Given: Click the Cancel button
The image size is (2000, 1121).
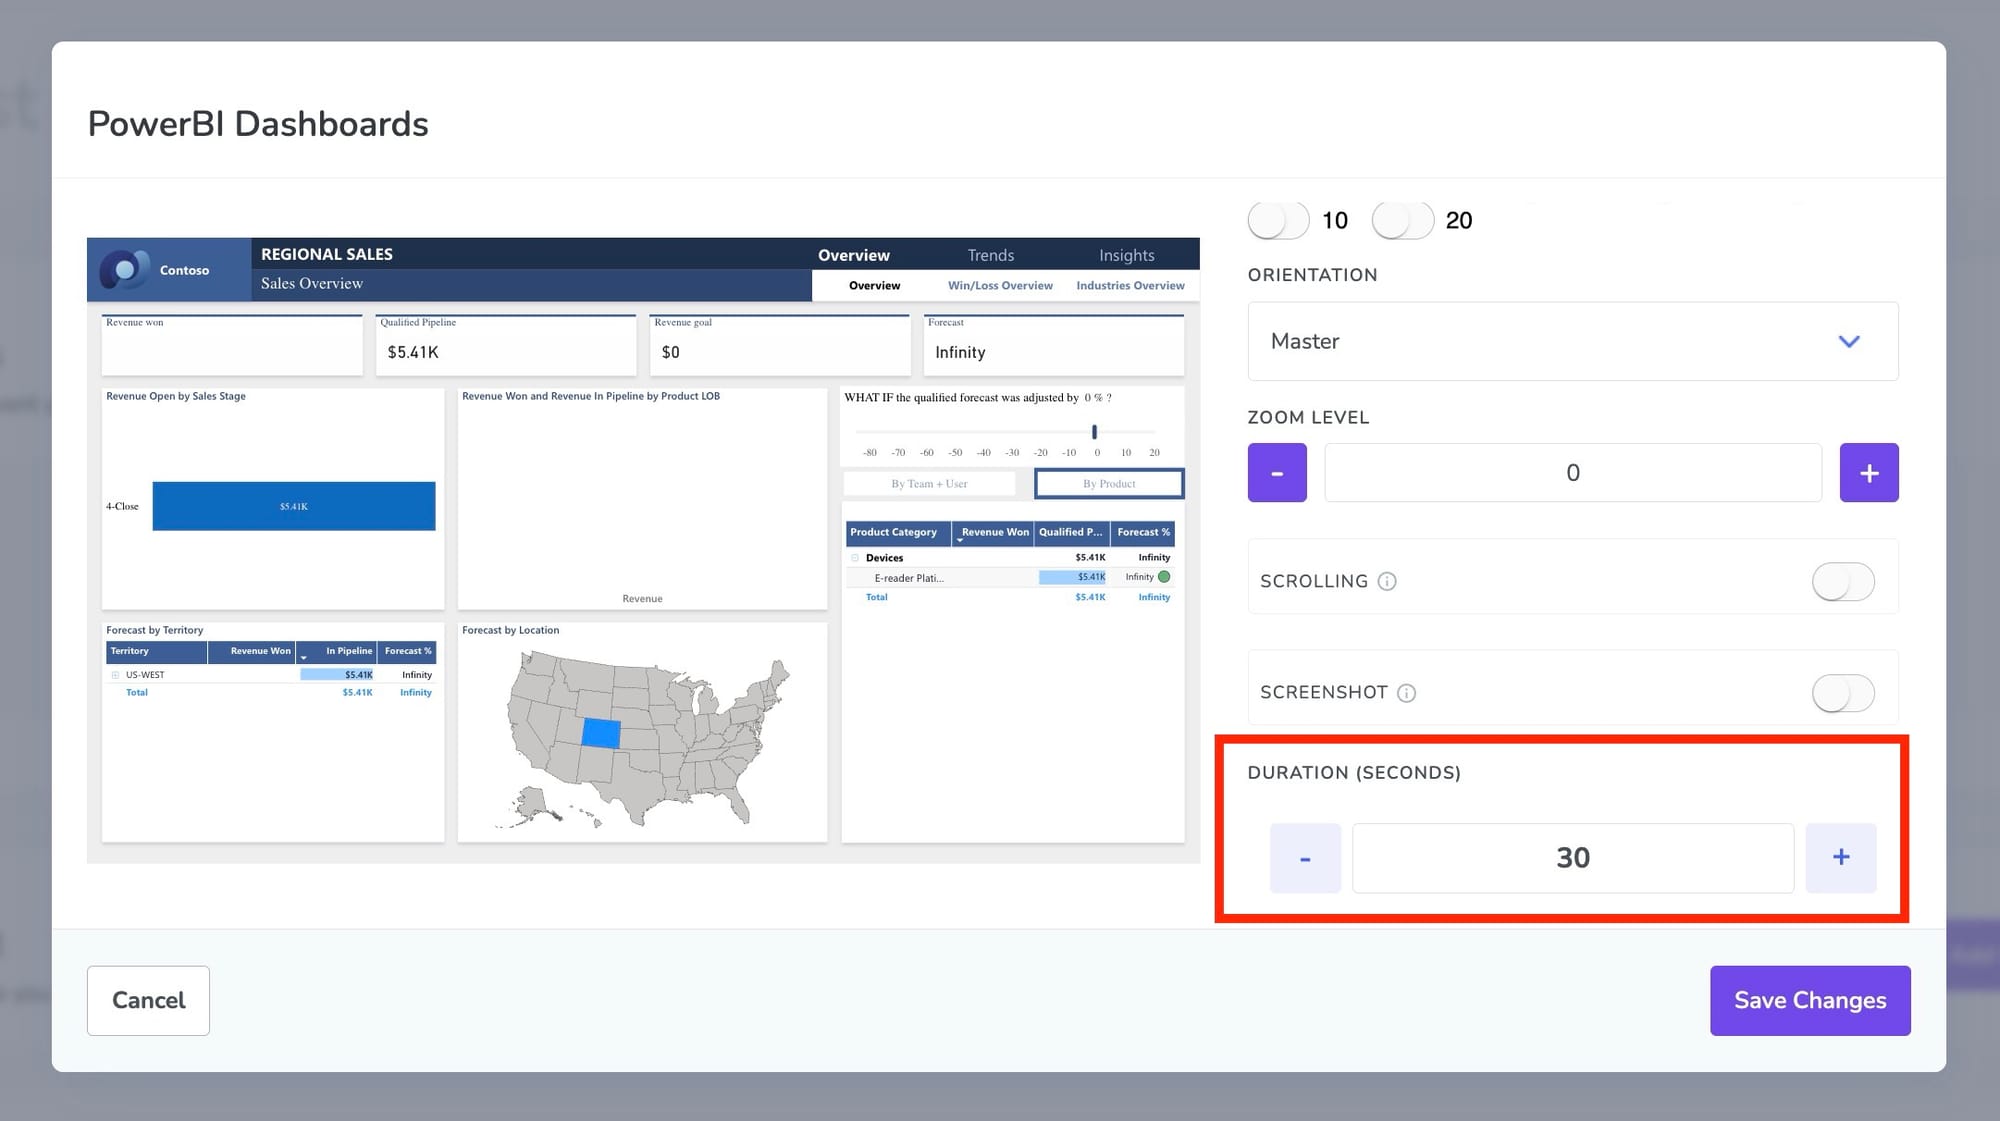Looking at the screenshot, I should 148,1000.
